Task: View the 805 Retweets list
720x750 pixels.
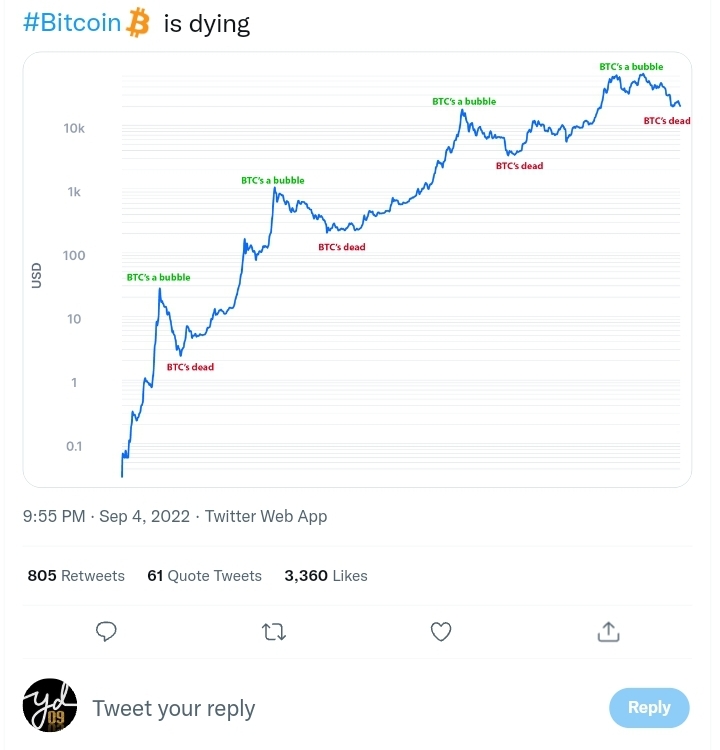Action: [76, 575]
